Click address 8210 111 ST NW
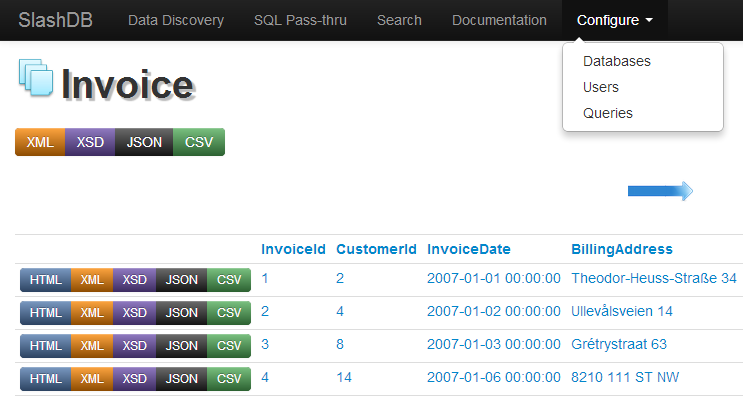Viewport: 743px width, 400px height. click(625, 378)
